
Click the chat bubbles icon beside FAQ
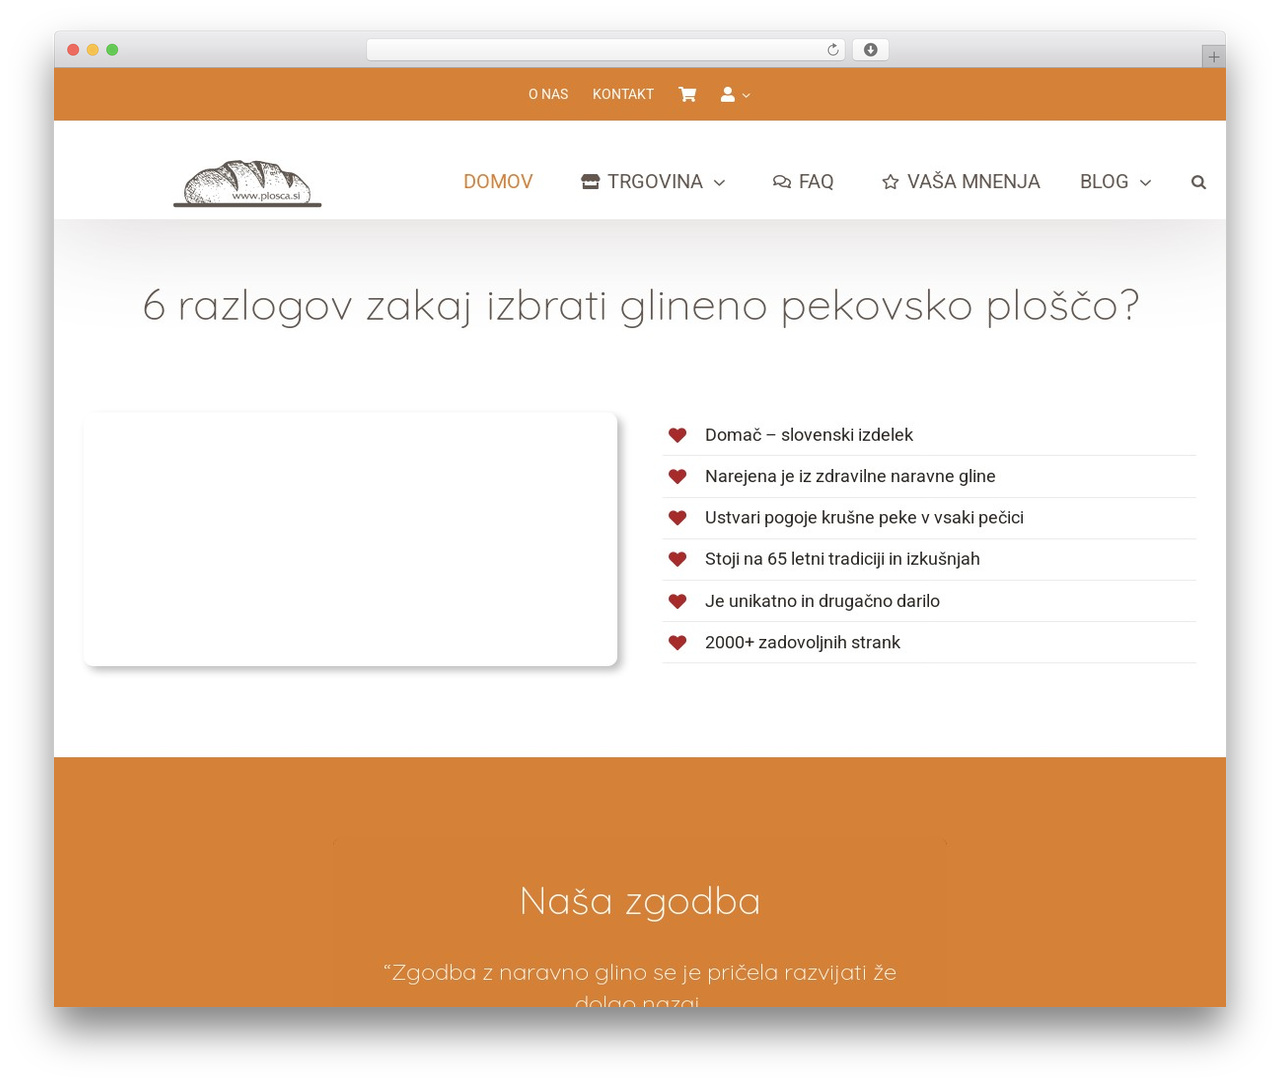click(782, 182)
